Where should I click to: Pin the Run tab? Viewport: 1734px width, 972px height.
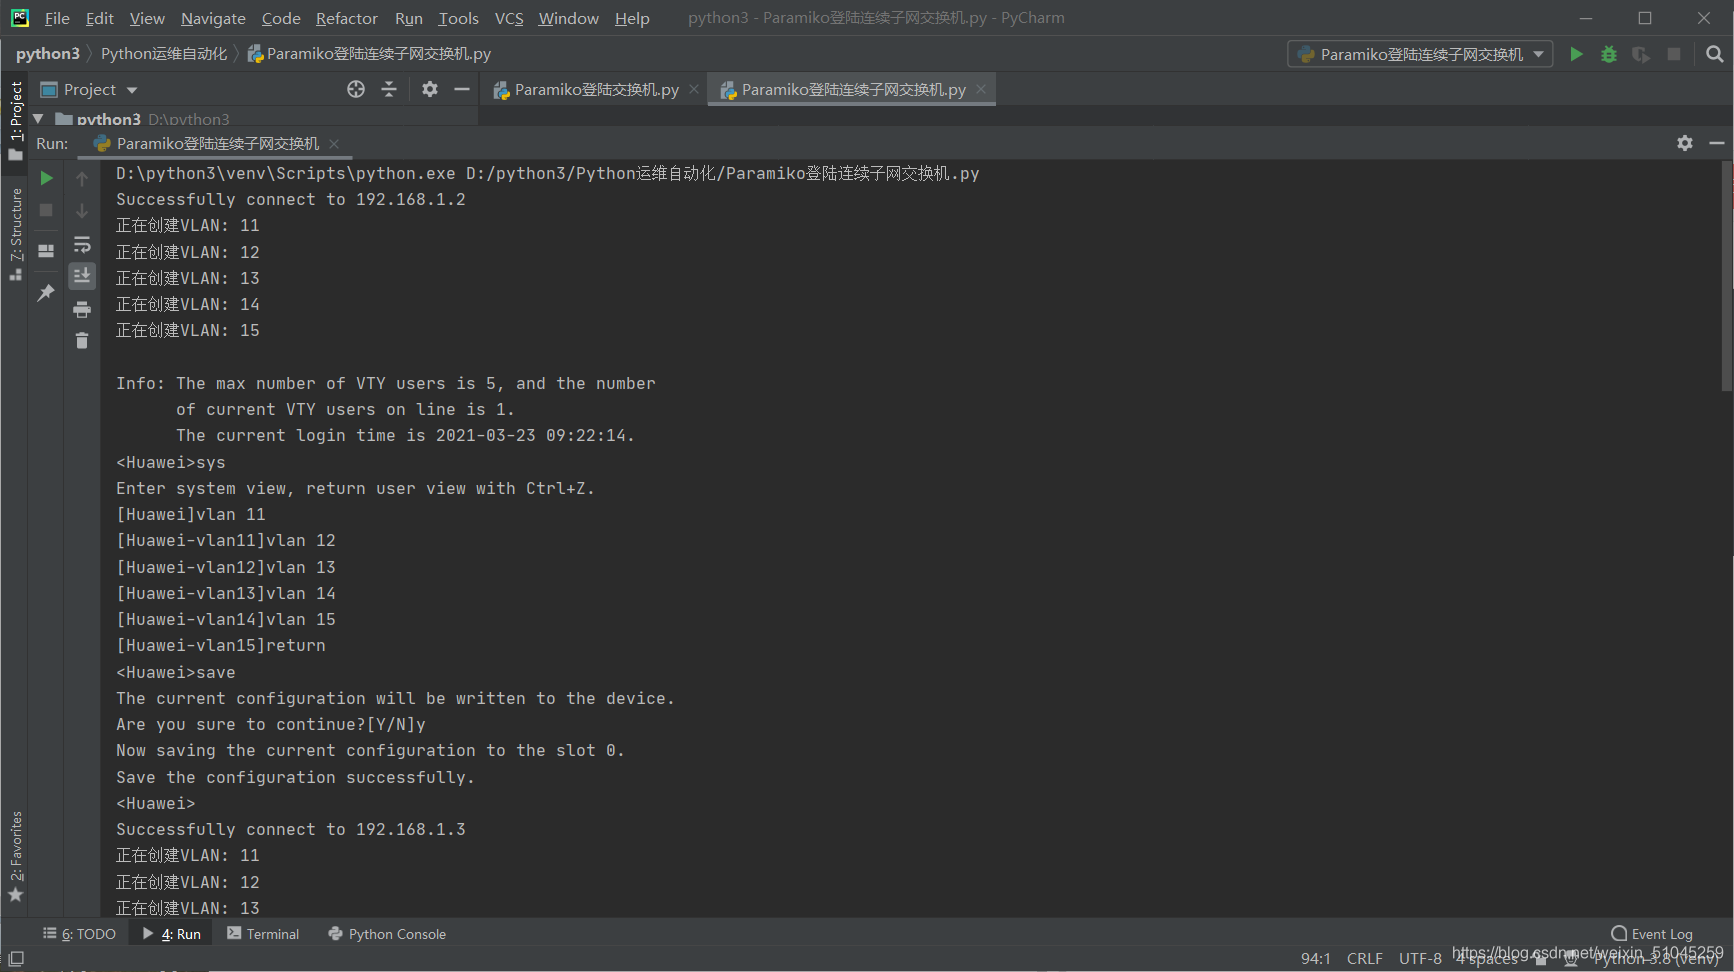pos(45,292)
